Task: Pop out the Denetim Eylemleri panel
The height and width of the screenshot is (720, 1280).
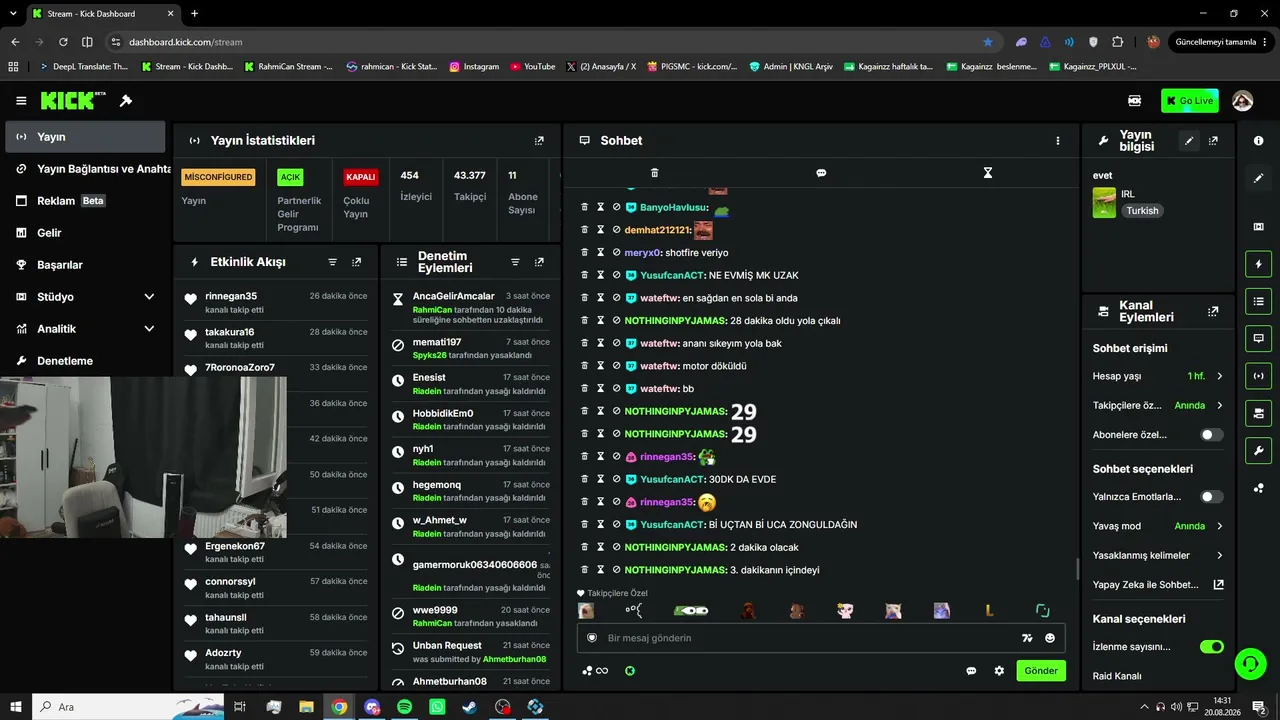Action: (x=539, y=262)
